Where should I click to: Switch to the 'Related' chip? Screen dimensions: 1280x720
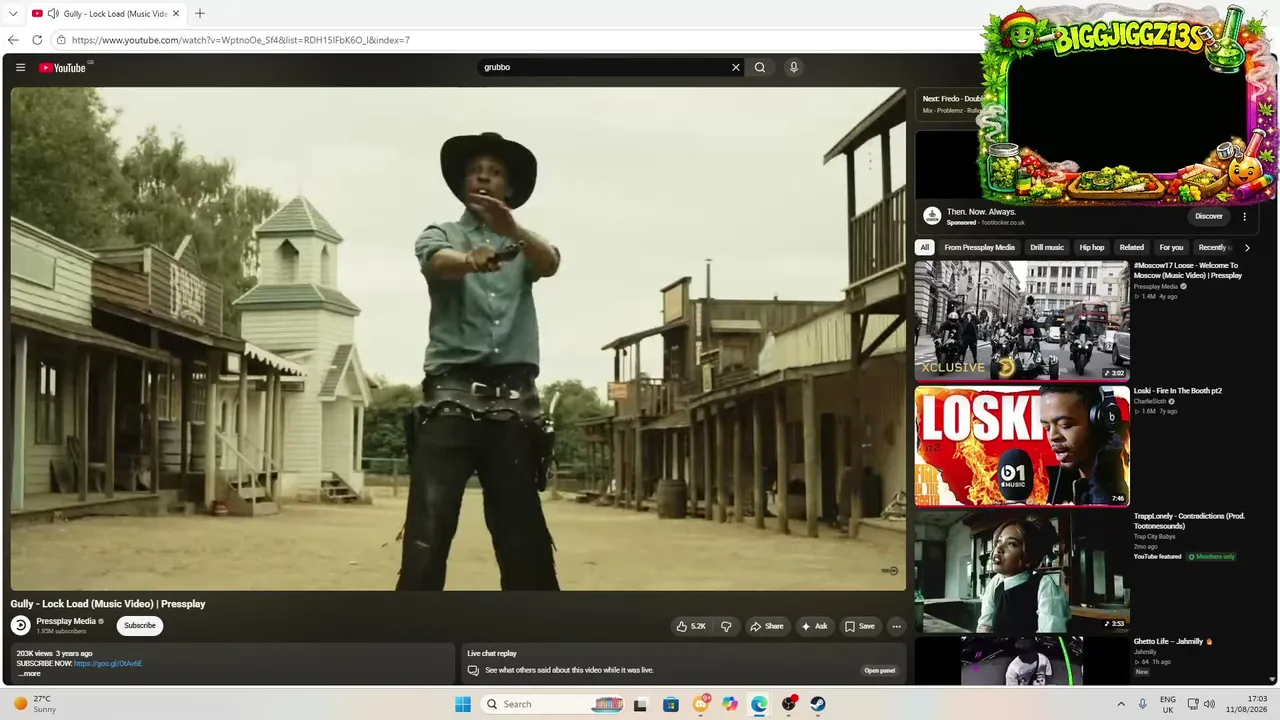coord(1132,247)
